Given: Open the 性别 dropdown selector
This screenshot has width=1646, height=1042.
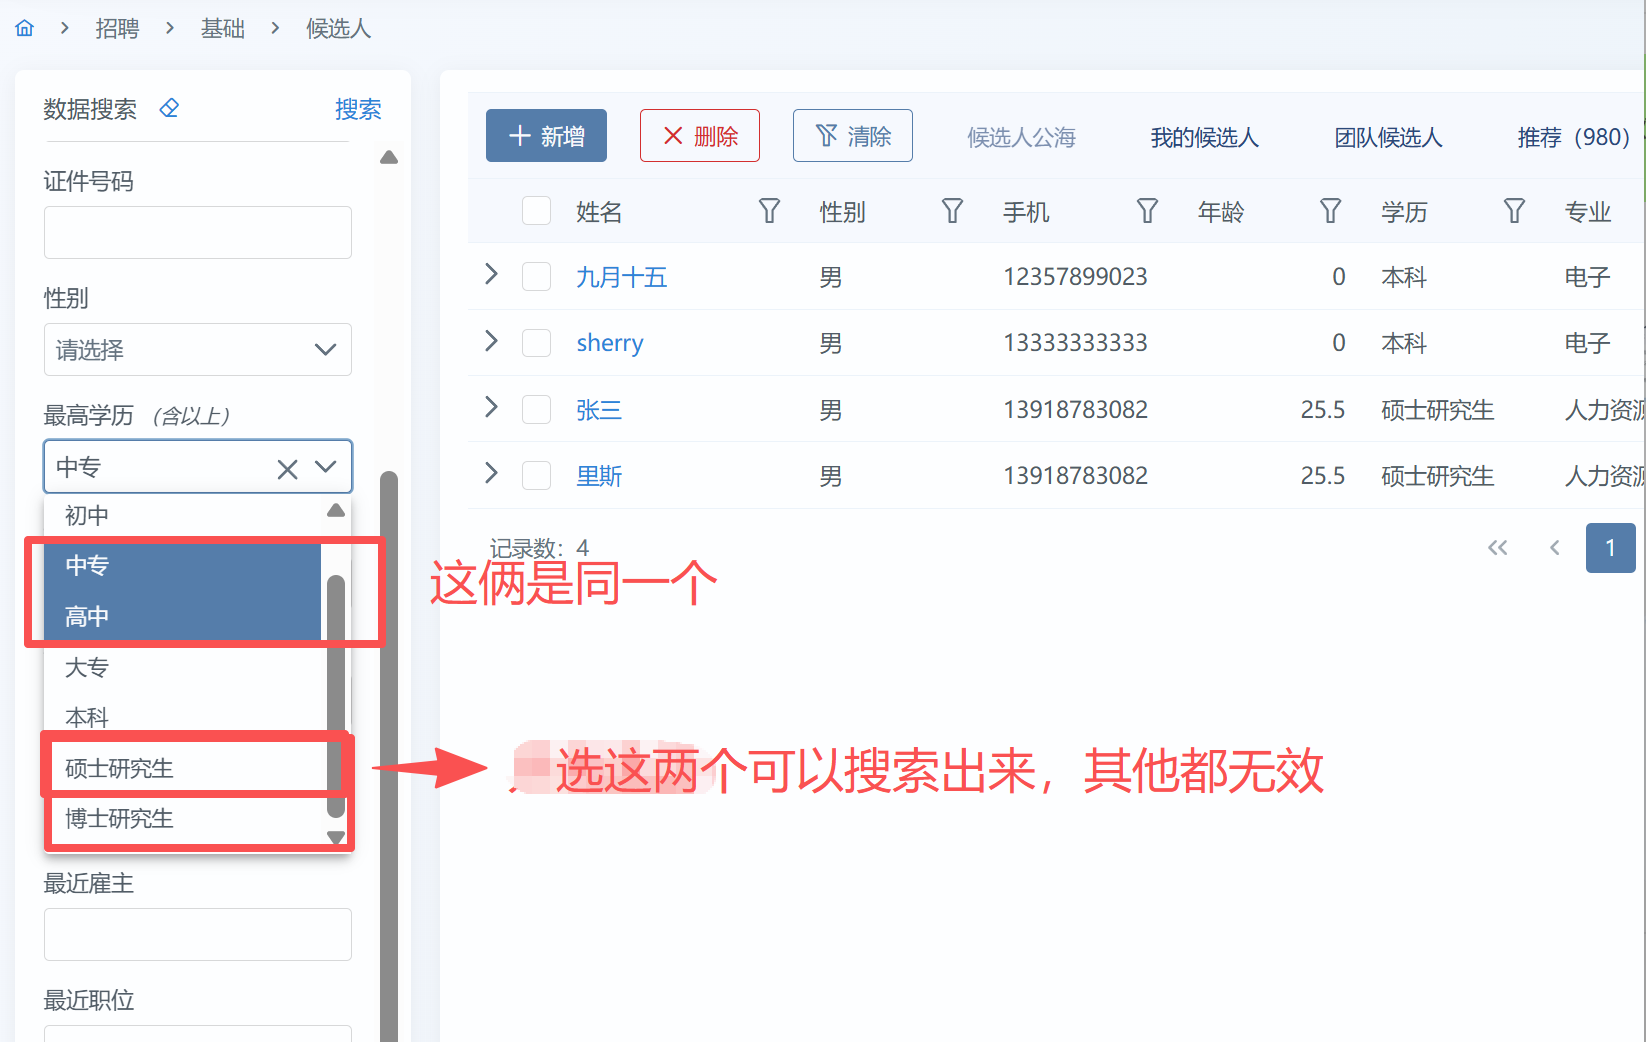Looking at the screenshot, I should pos(197,350).
